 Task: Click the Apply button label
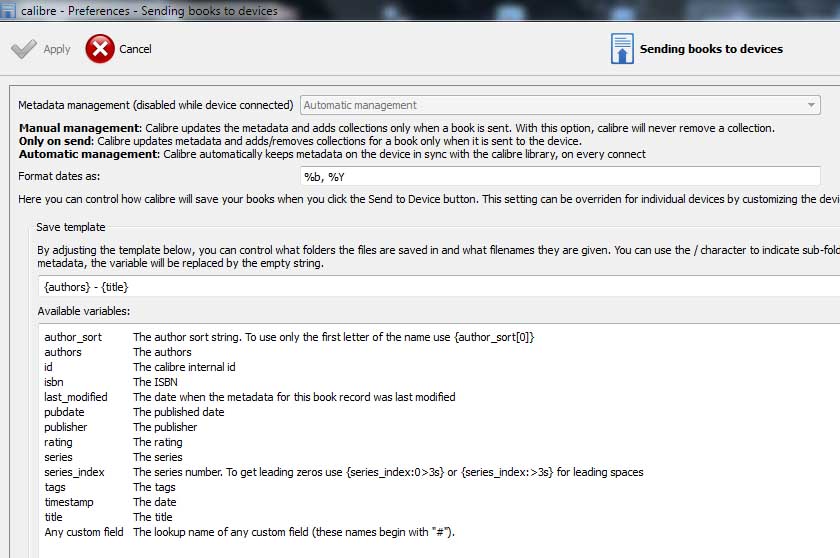tap(57, 49)
